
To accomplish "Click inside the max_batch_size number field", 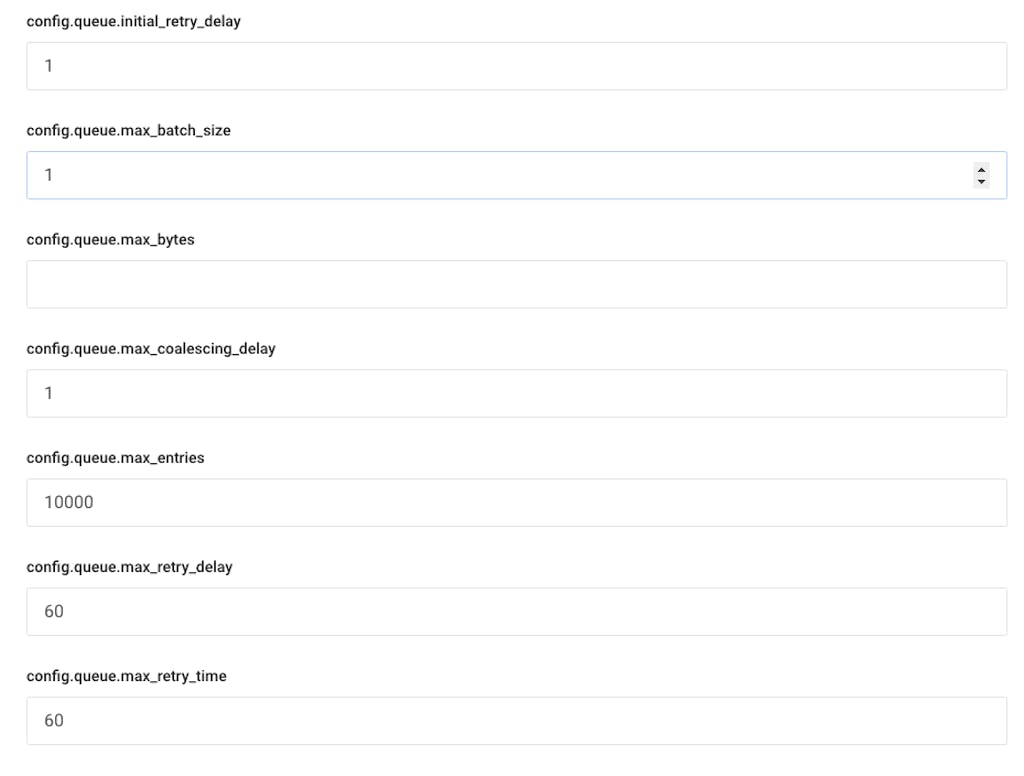I will click(500, 175).
